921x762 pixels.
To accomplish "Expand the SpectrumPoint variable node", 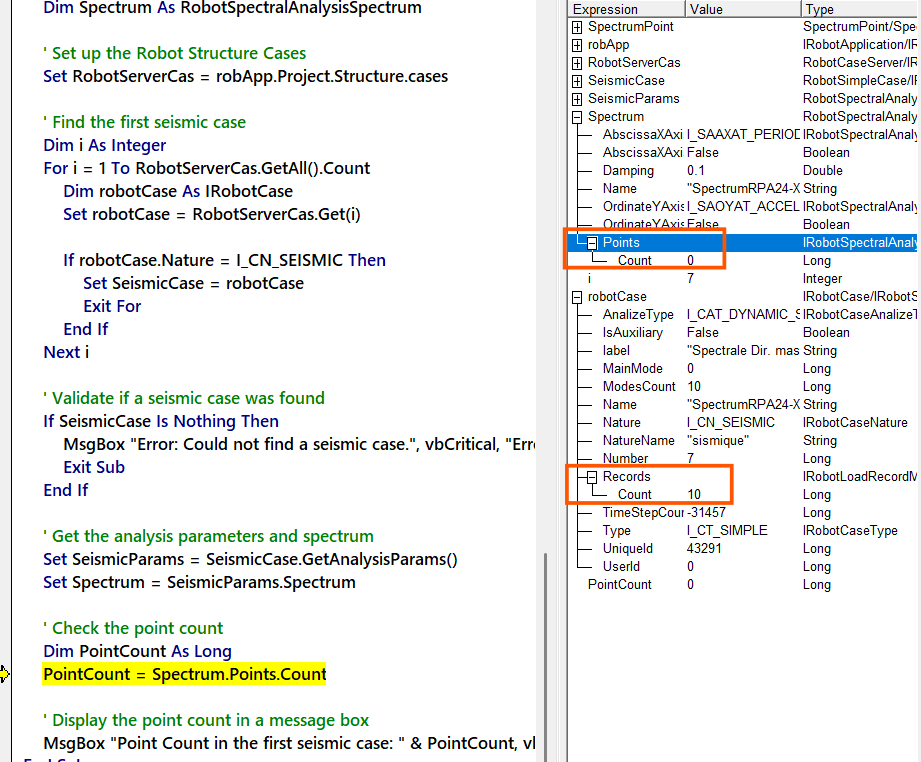I will coord(577,27).
